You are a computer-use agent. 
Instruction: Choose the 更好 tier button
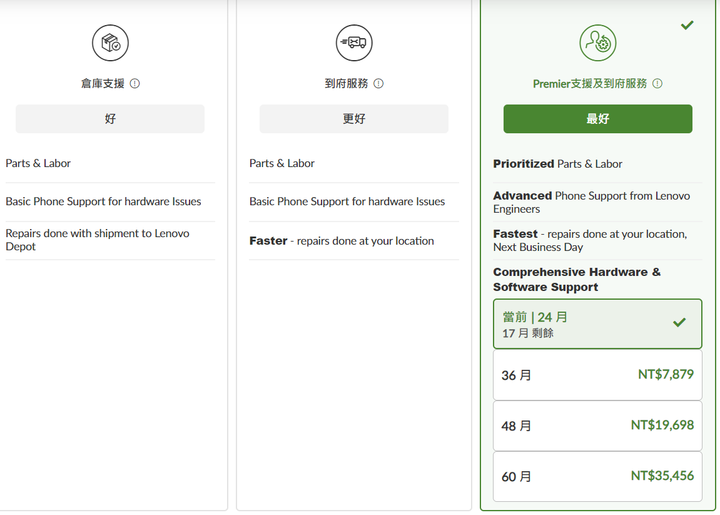pyautogui.click(x=354, y=119)
